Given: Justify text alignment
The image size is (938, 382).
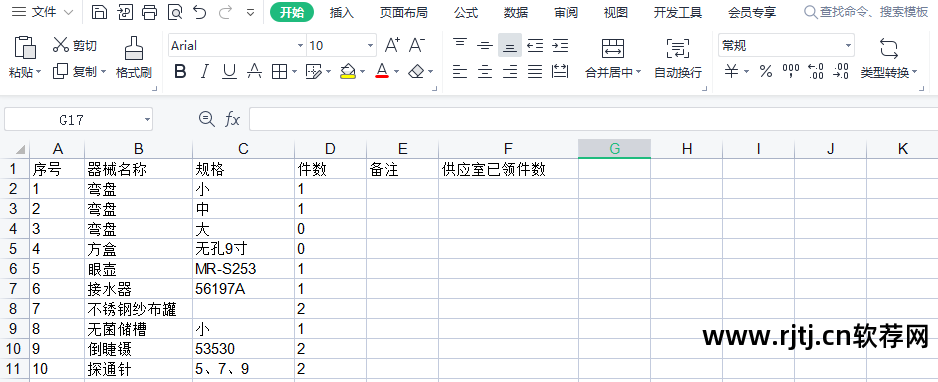Looking at the screenshot, I should [535, 72].
